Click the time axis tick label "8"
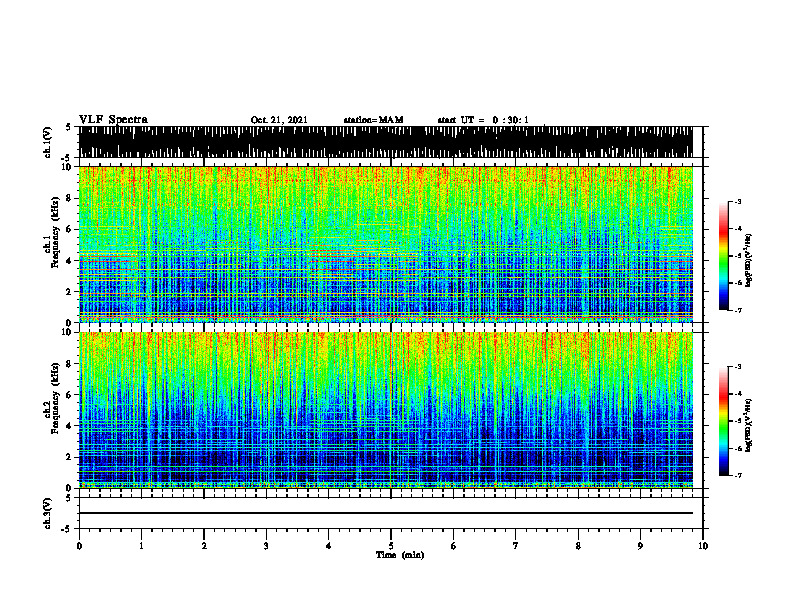The width and height of the screenshot is (792, 612). tap(578, 546)
